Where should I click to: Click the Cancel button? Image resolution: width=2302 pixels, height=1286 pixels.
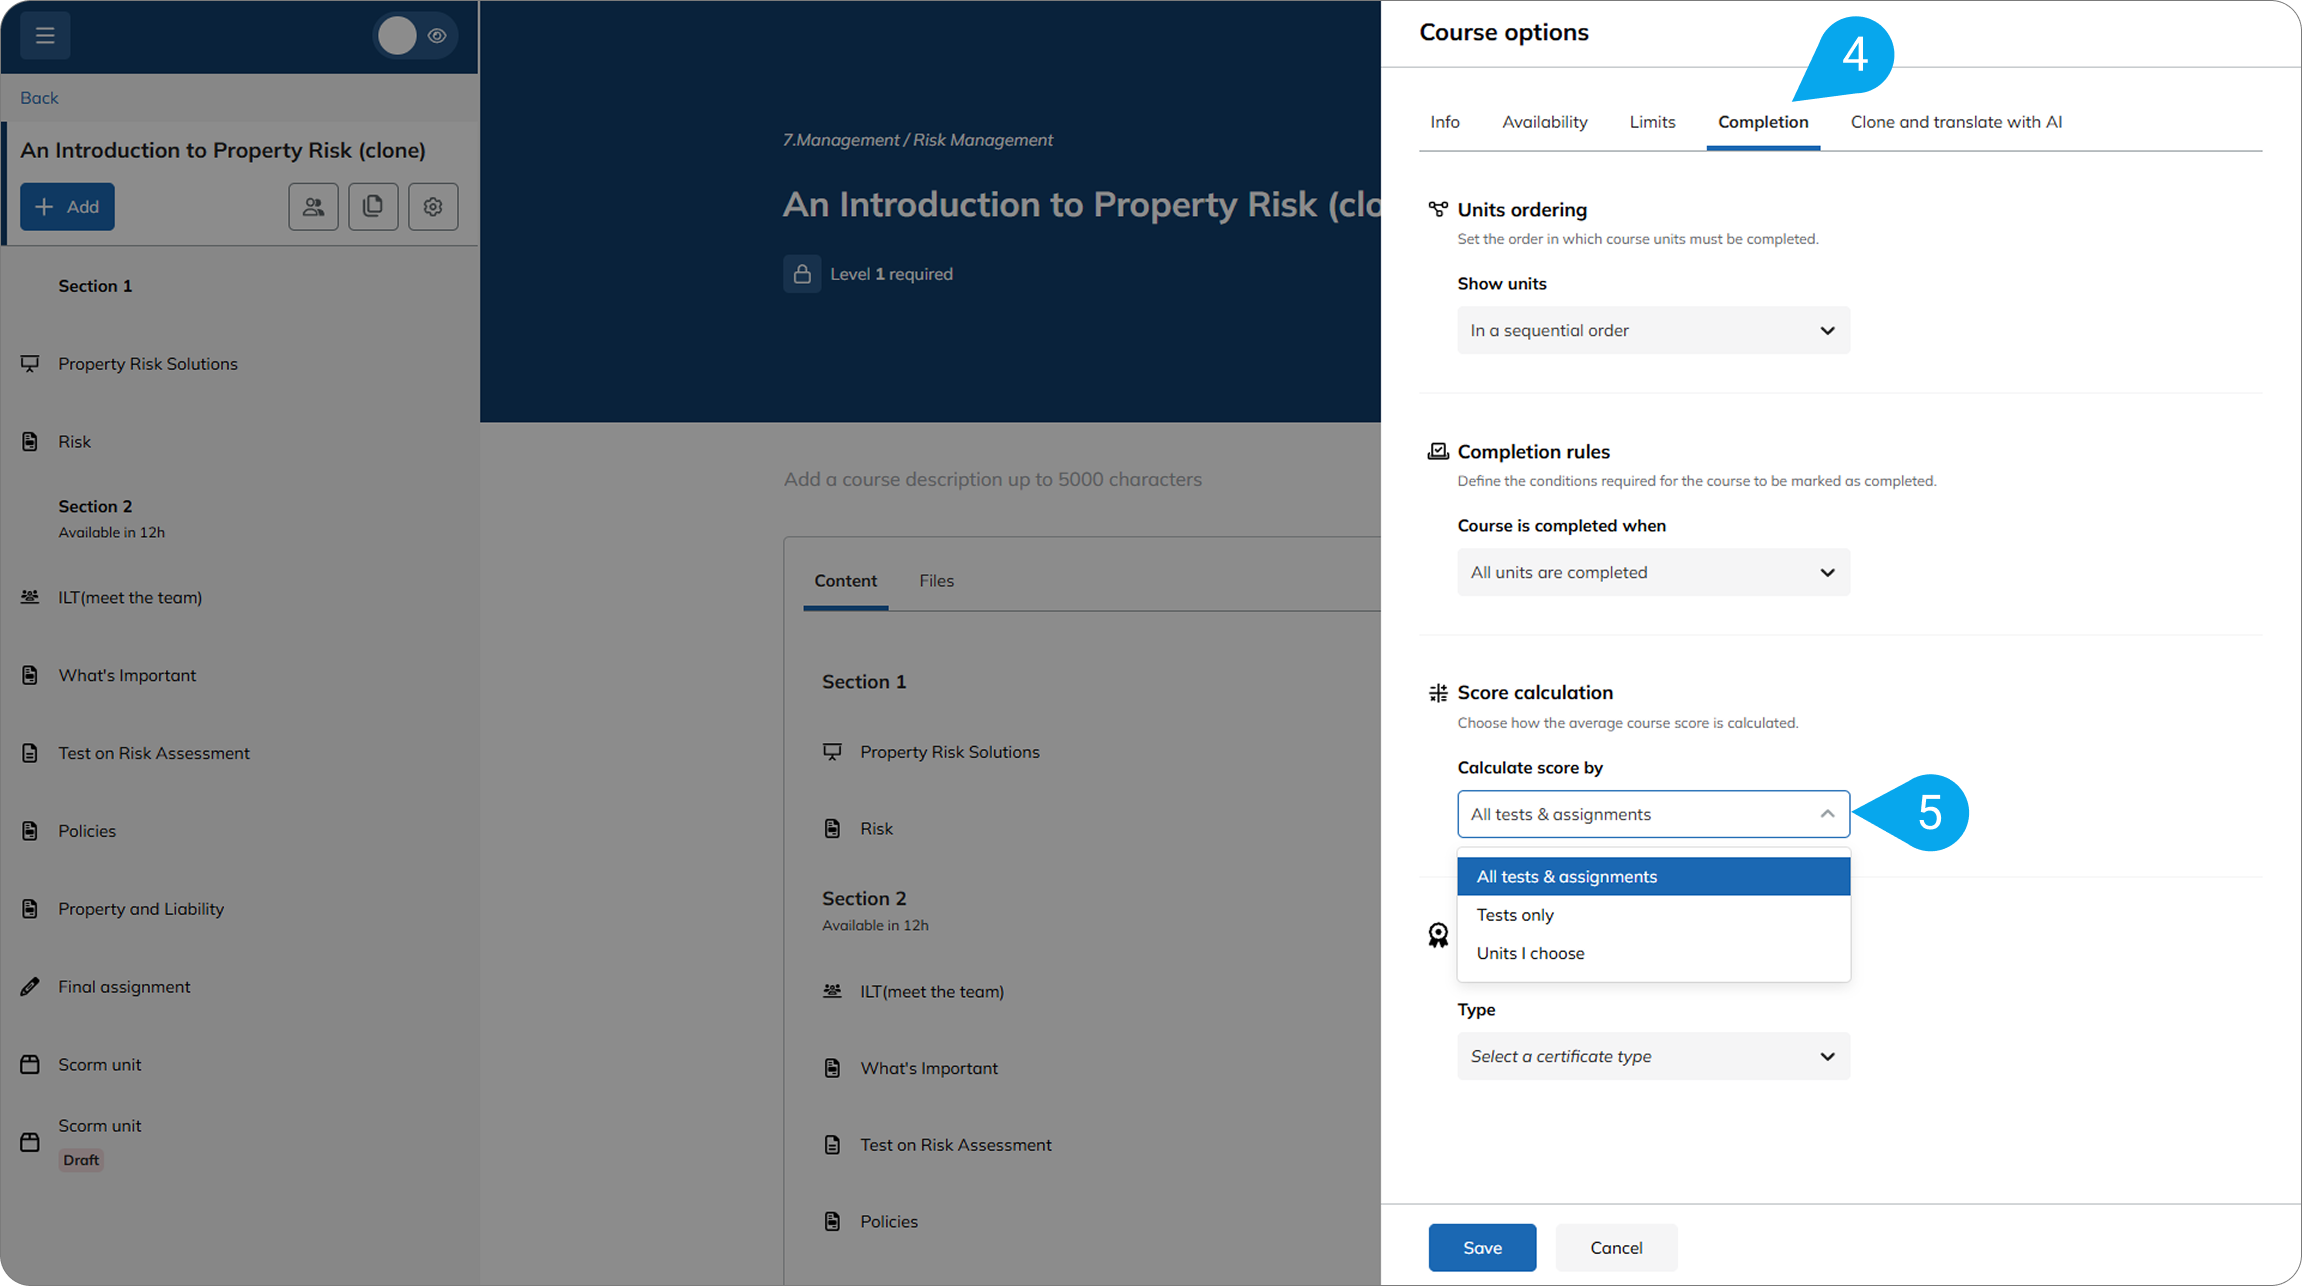point(1616,1247)
